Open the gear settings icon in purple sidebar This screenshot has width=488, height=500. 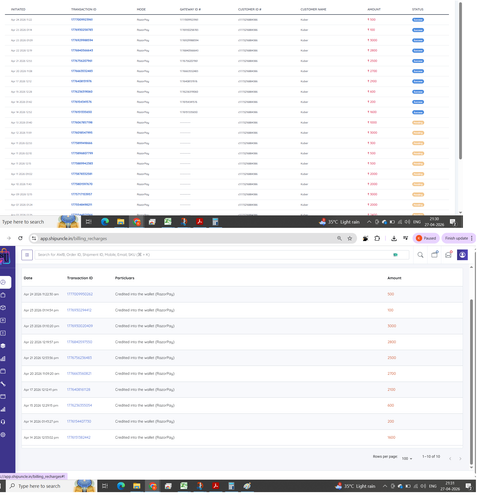click(3, 435)
